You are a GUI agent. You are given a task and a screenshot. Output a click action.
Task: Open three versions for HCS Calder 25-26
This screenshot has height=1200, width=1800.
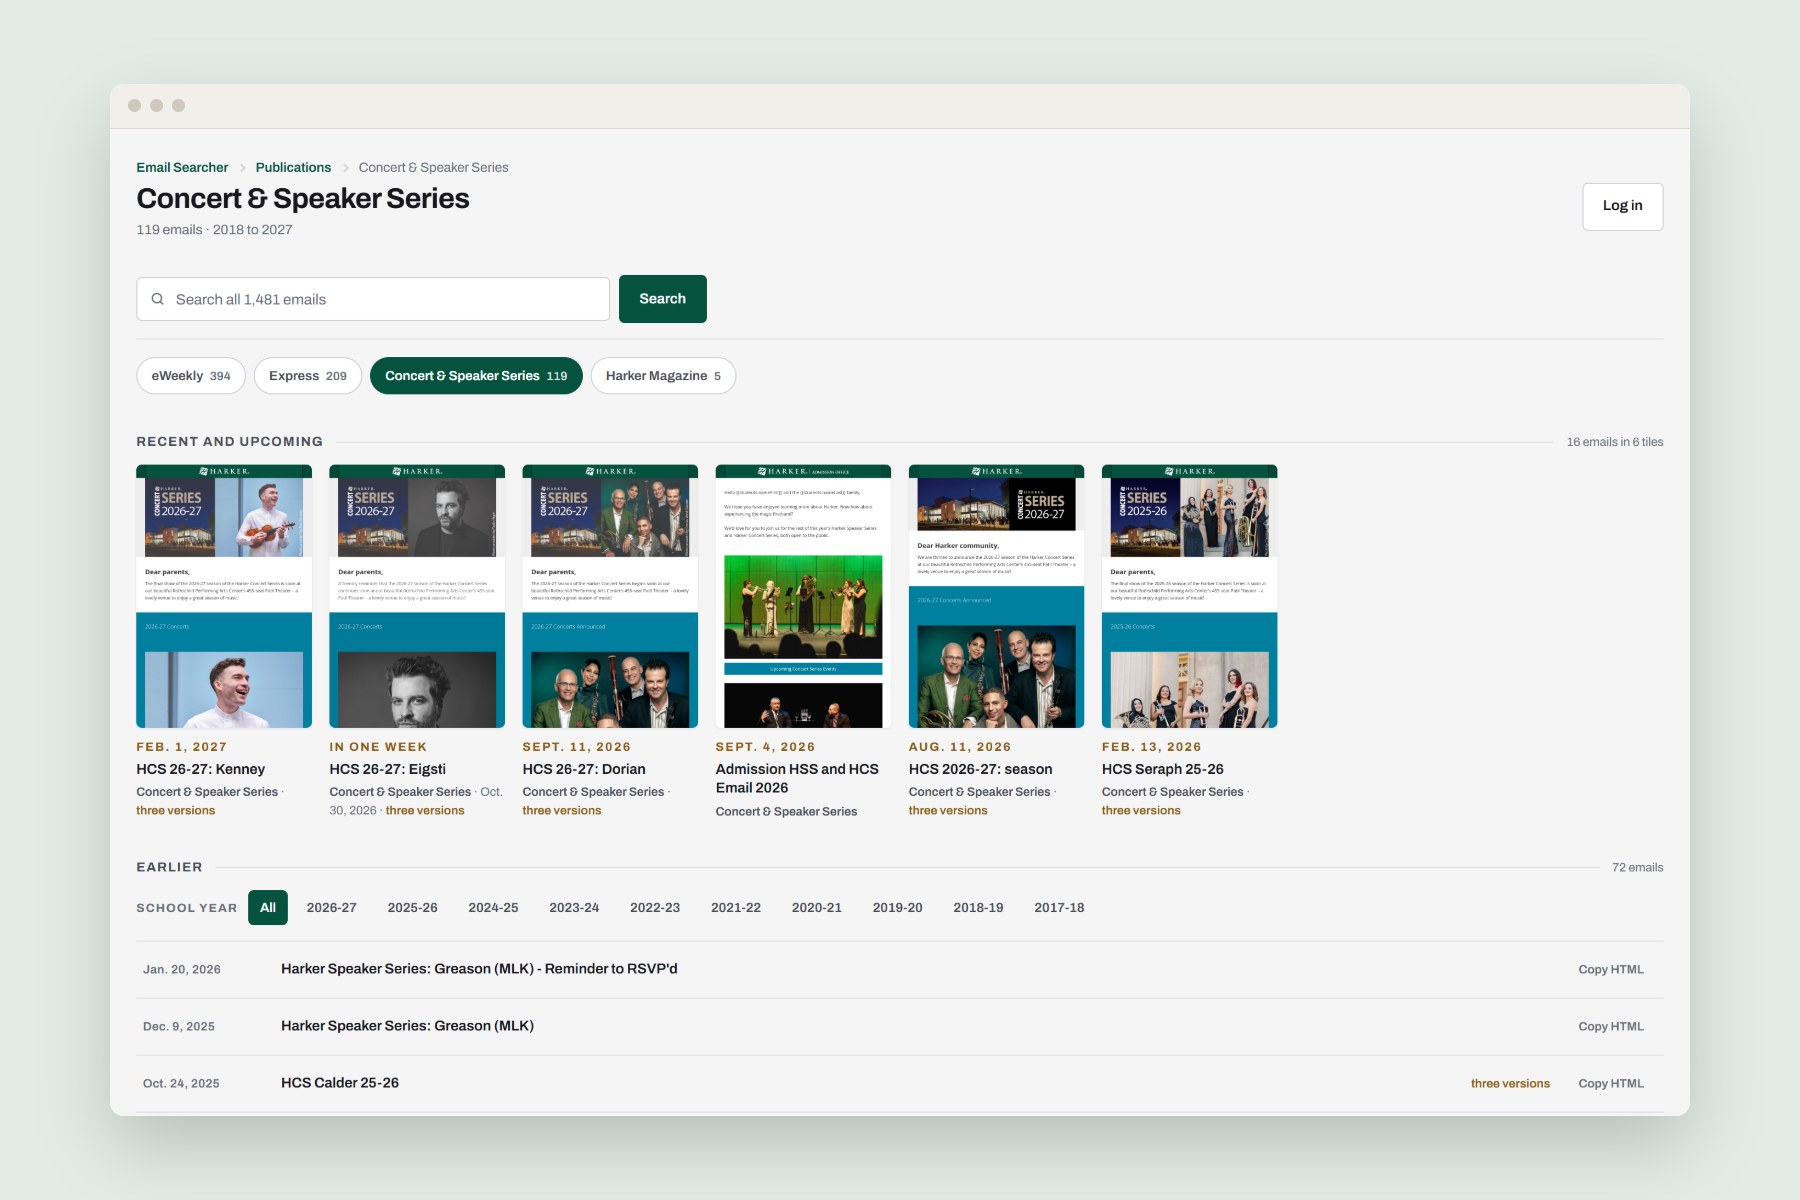pyautogui.click(x=1510, y=1083)
